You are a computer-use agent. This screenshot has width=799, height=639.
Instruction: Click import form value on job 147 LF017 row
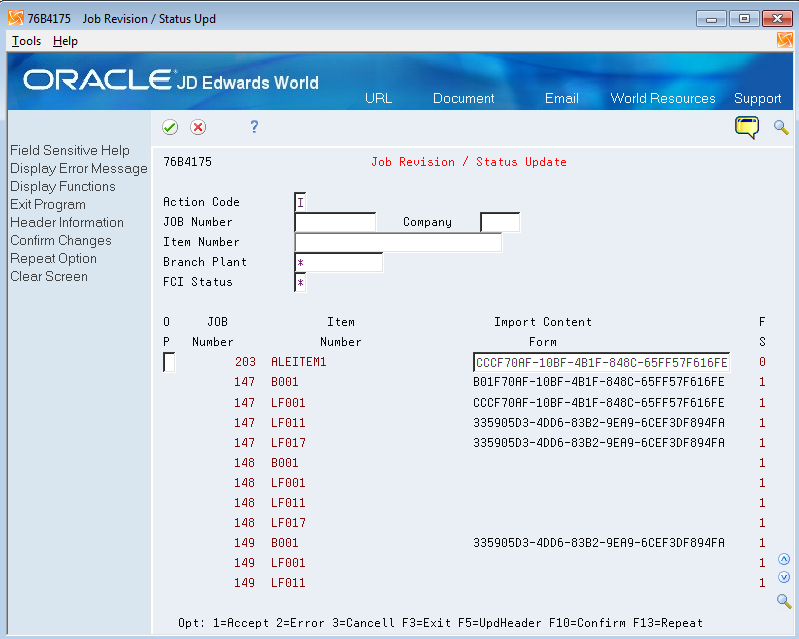[599, 442]
